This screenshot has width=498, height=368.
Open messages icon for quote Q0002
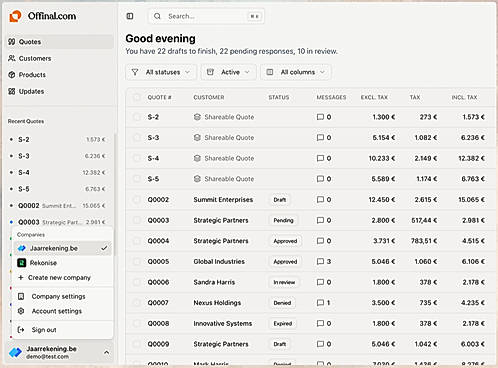[320, 200]
